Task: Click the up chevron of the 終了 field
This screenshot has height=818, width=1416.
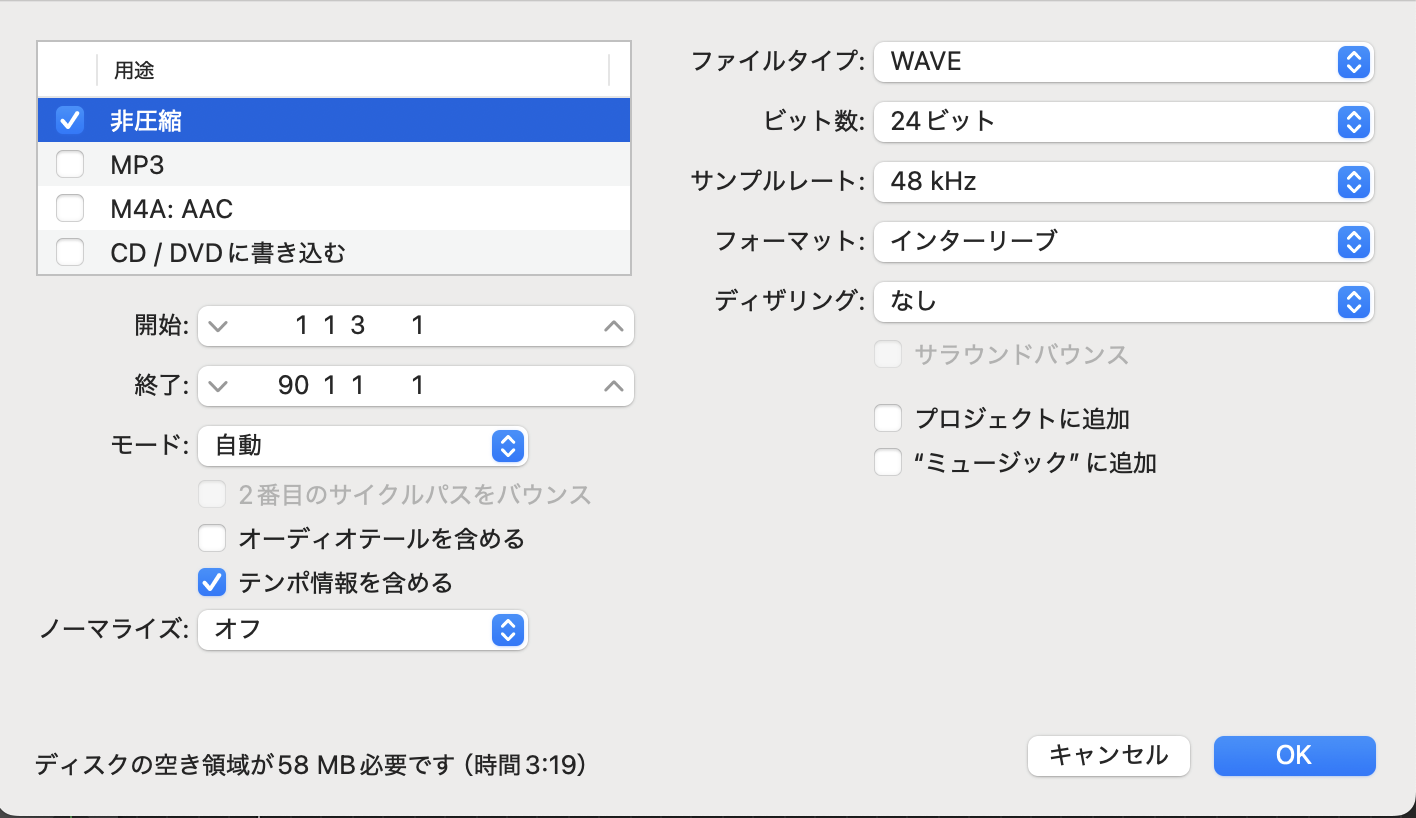Action: click(x=614, y=386)
